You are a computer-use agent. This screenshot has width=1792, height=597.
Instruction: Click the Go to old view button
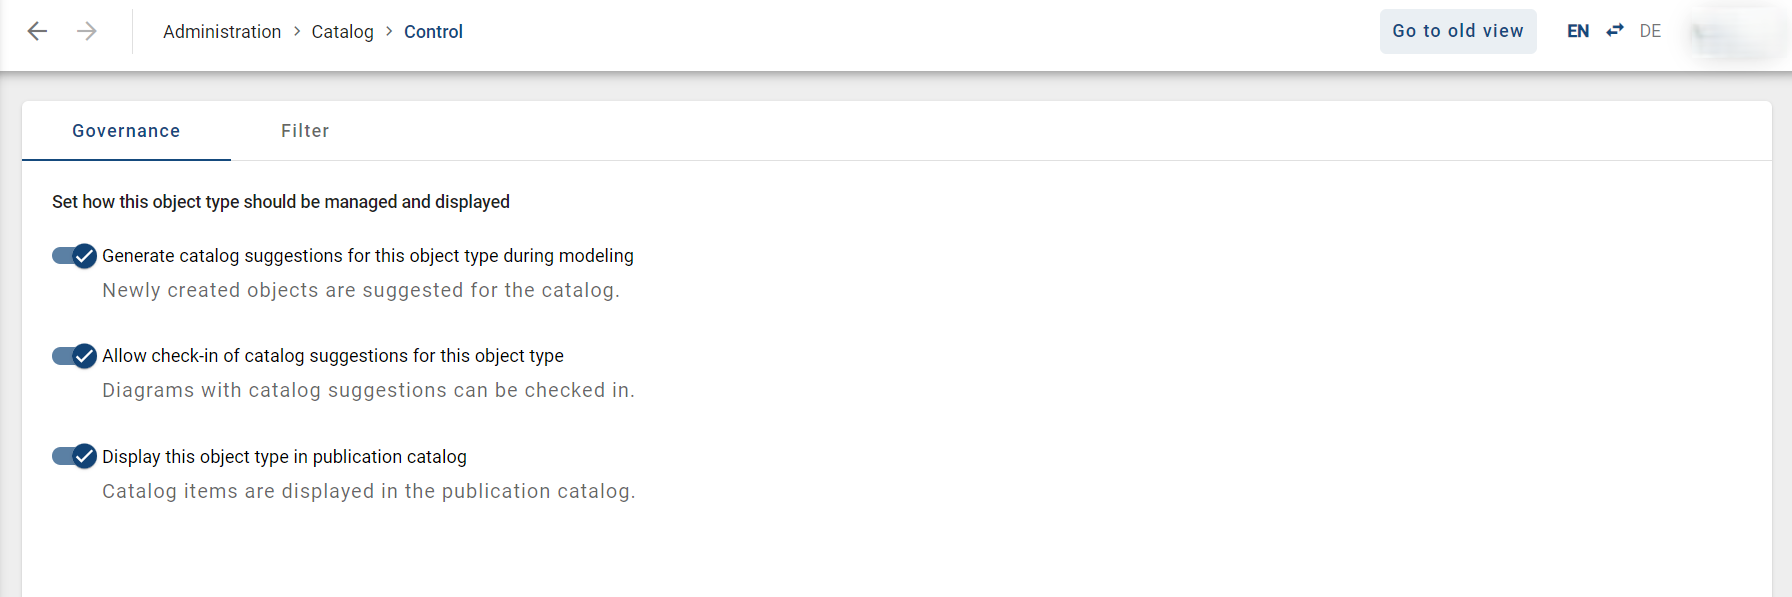pyautogui.click(x=1457, y=31)
